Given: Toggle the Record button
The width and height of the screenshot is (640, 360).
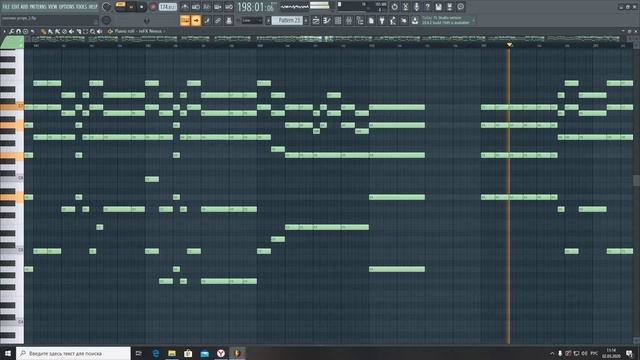Looking at the screenshot, I should click(x=153, y=7).
